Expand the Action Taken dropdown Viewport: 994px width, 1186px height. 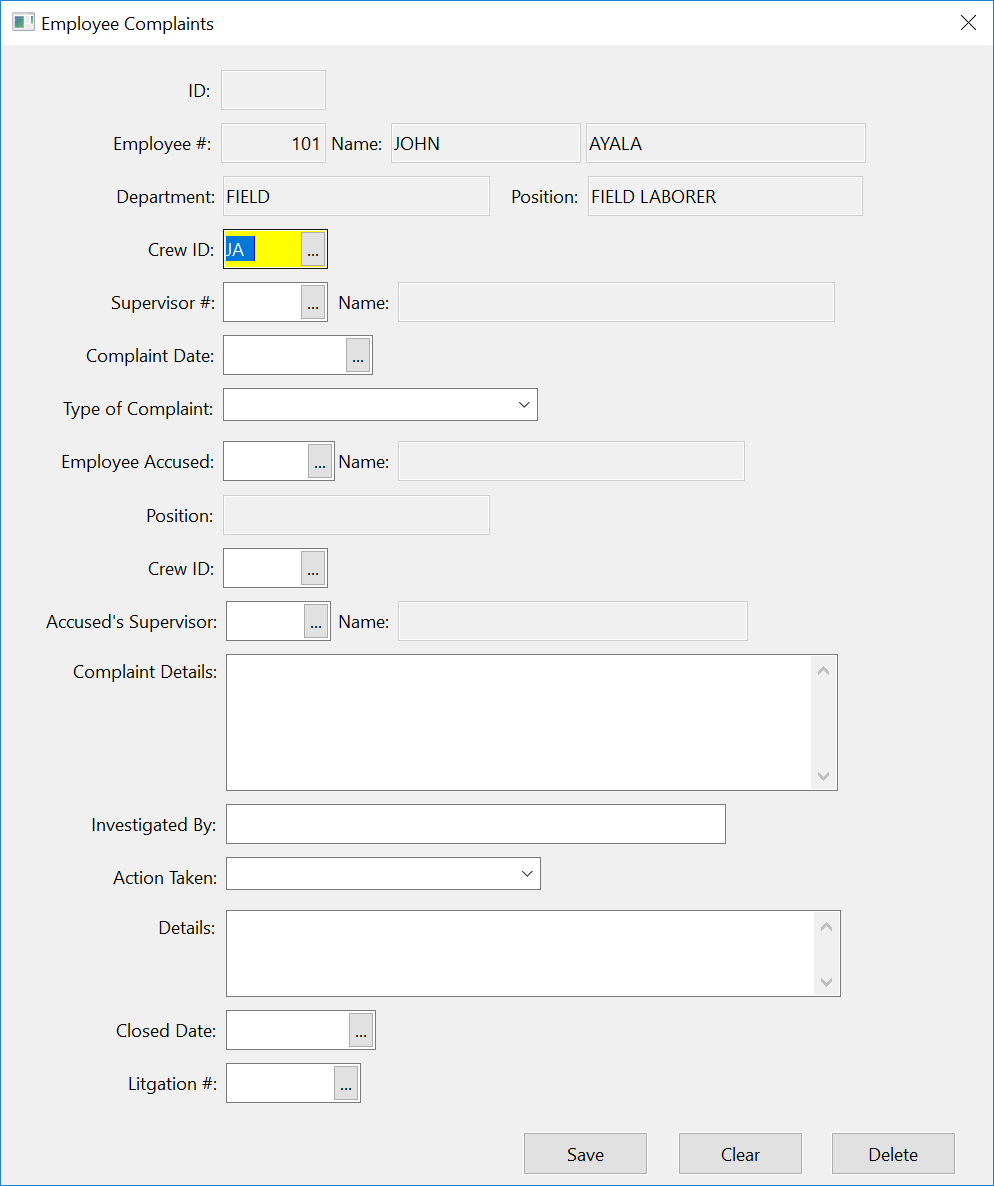(527, 874)
